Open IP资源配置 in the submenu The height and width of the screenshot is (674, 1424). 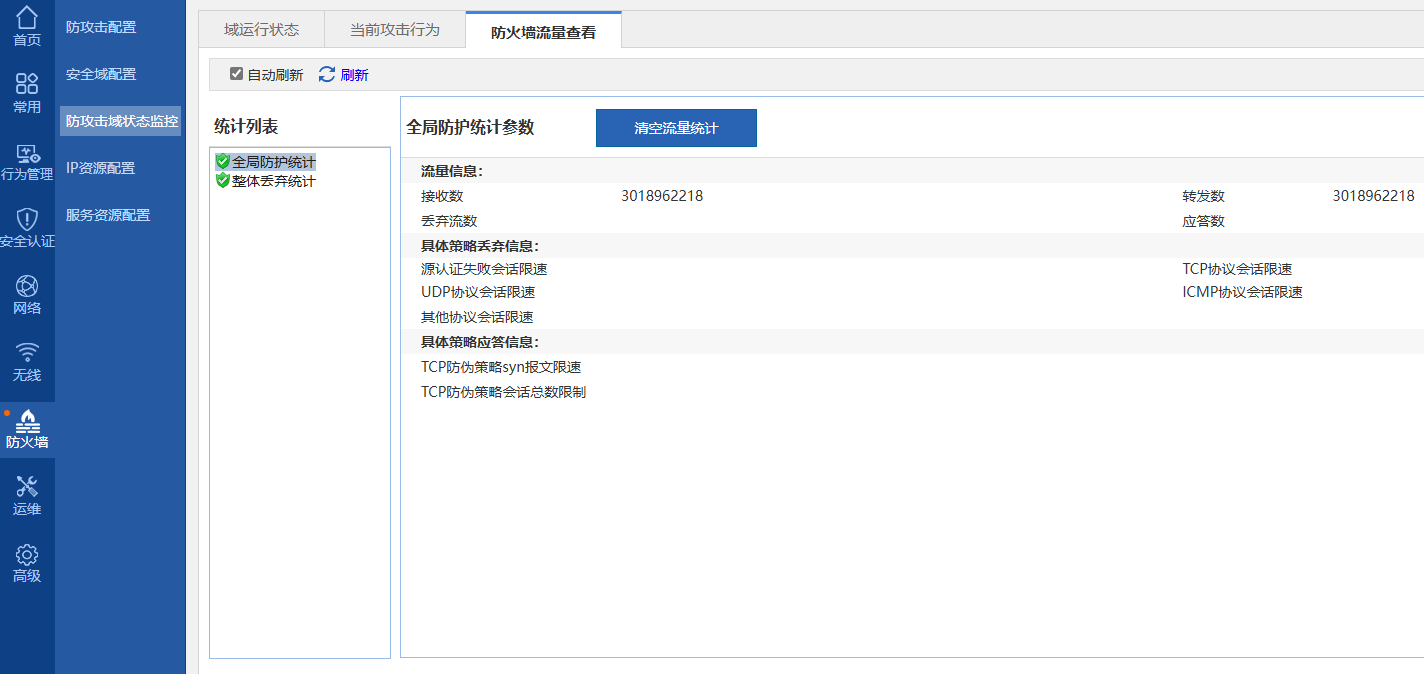click(x=100, y=168)
